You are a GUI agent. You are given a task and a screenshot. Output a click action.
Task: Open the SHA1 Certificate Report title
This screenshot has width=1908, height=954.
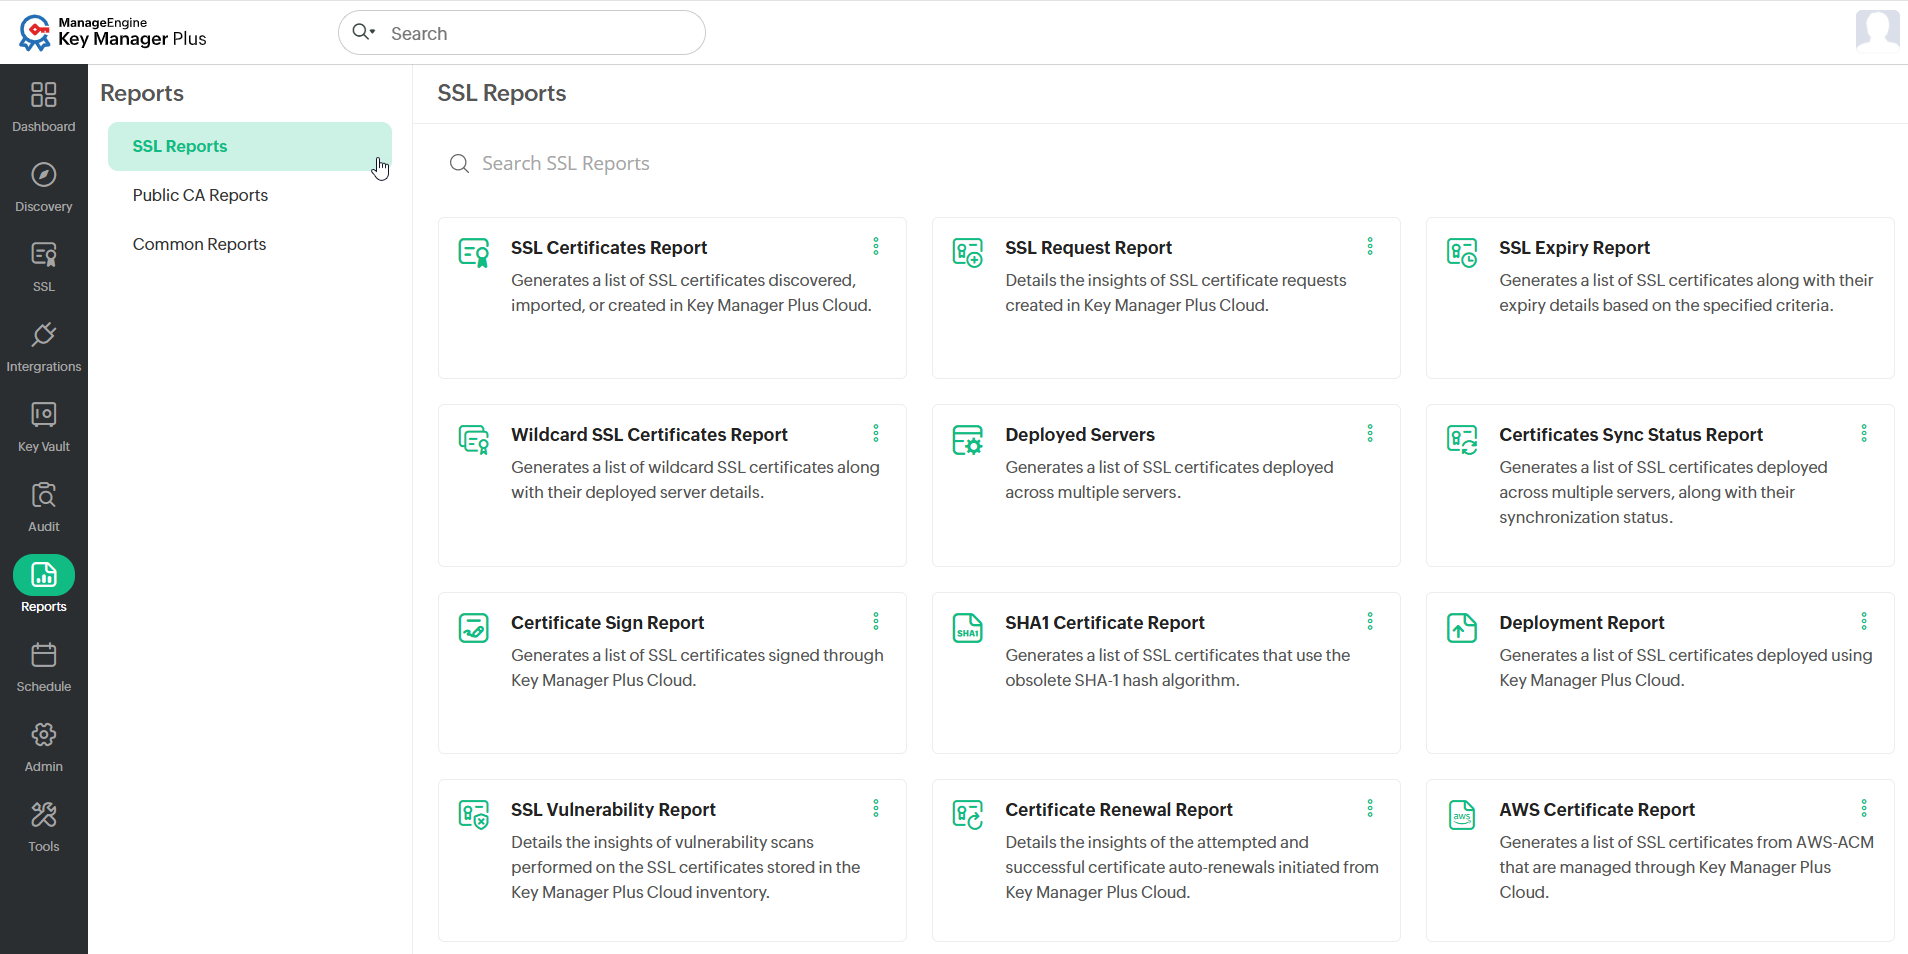click(x=1105, y=623)
